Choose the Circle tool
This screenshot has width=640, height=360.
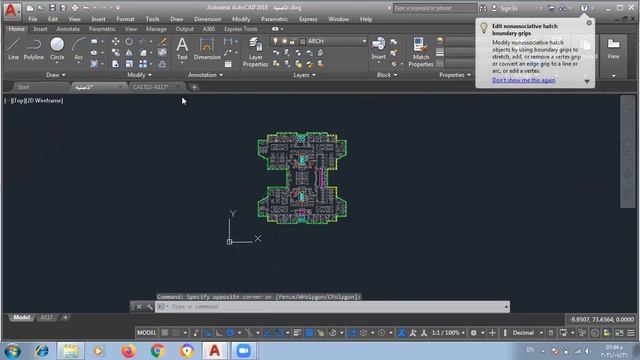(x=57, y=49)
